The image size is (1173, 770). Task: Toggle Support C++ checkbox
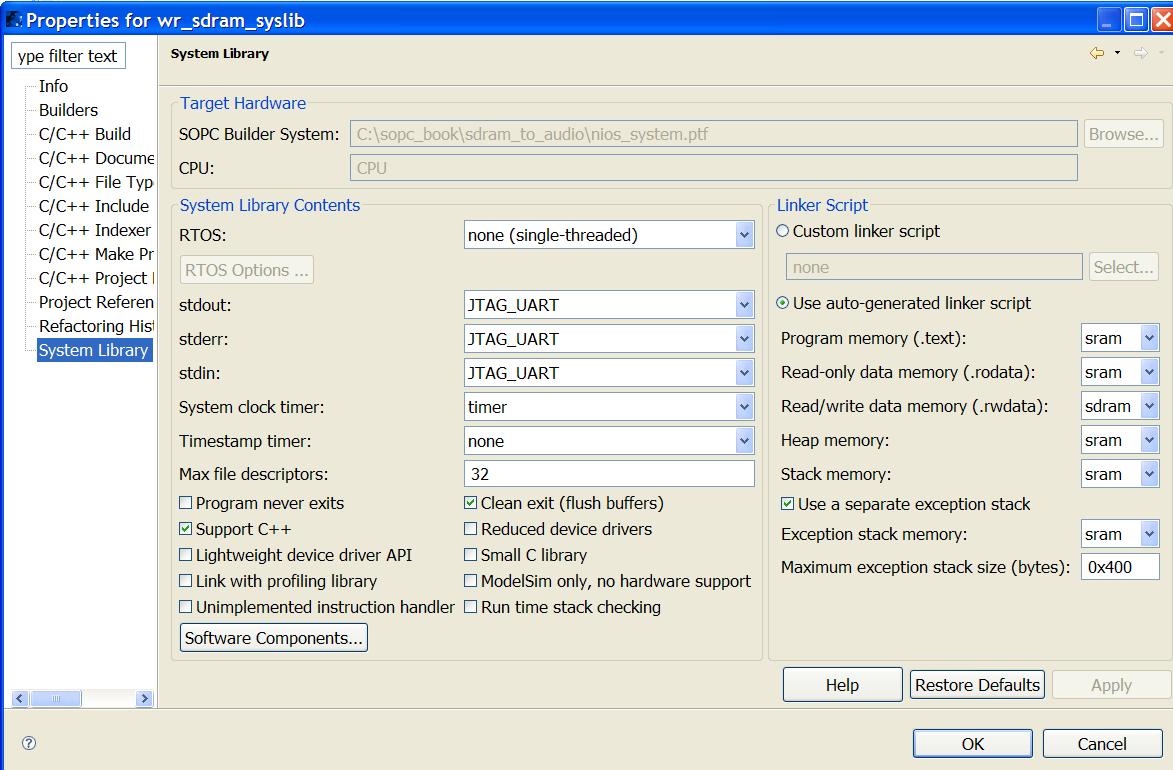pyautogui.click(x=186, y=529)
